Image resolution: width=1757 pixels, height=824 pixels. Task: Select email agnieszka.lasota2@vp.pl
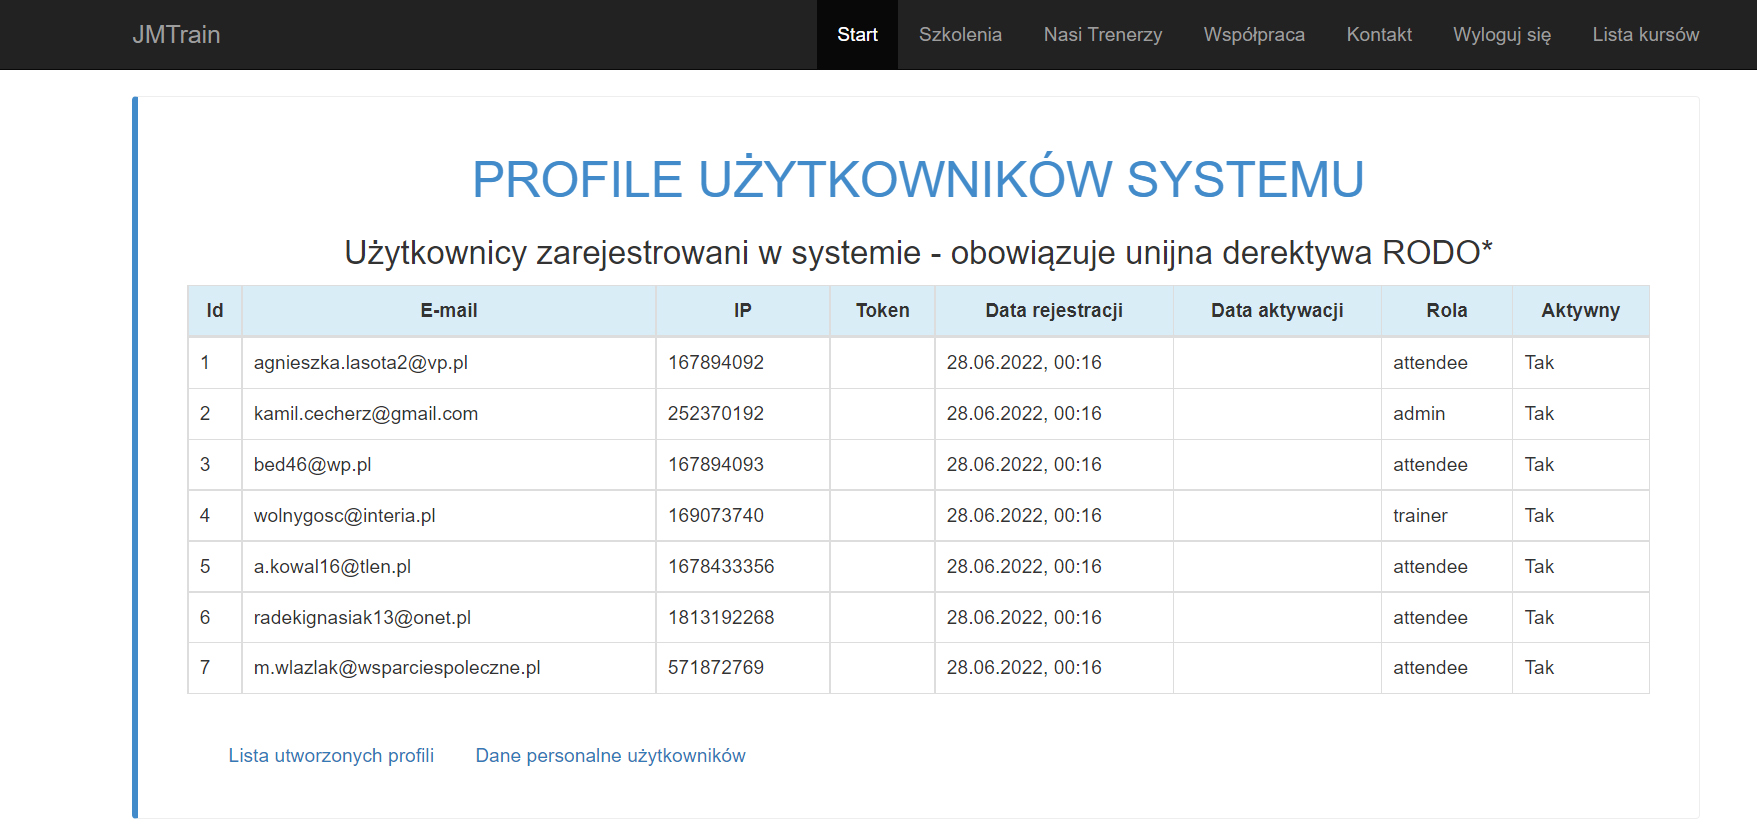pos(360,363)
